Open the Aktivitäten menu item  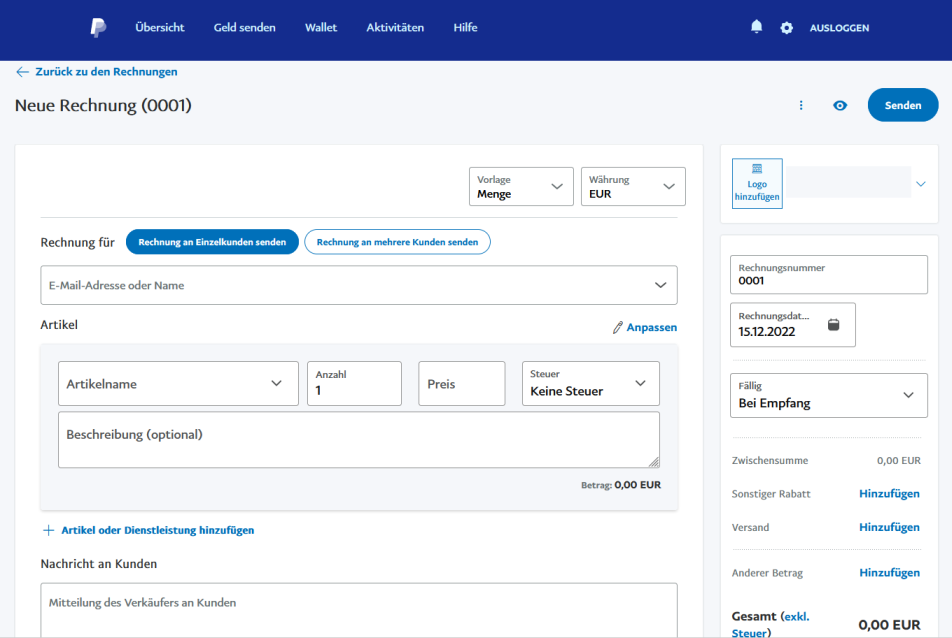(395, 28)
